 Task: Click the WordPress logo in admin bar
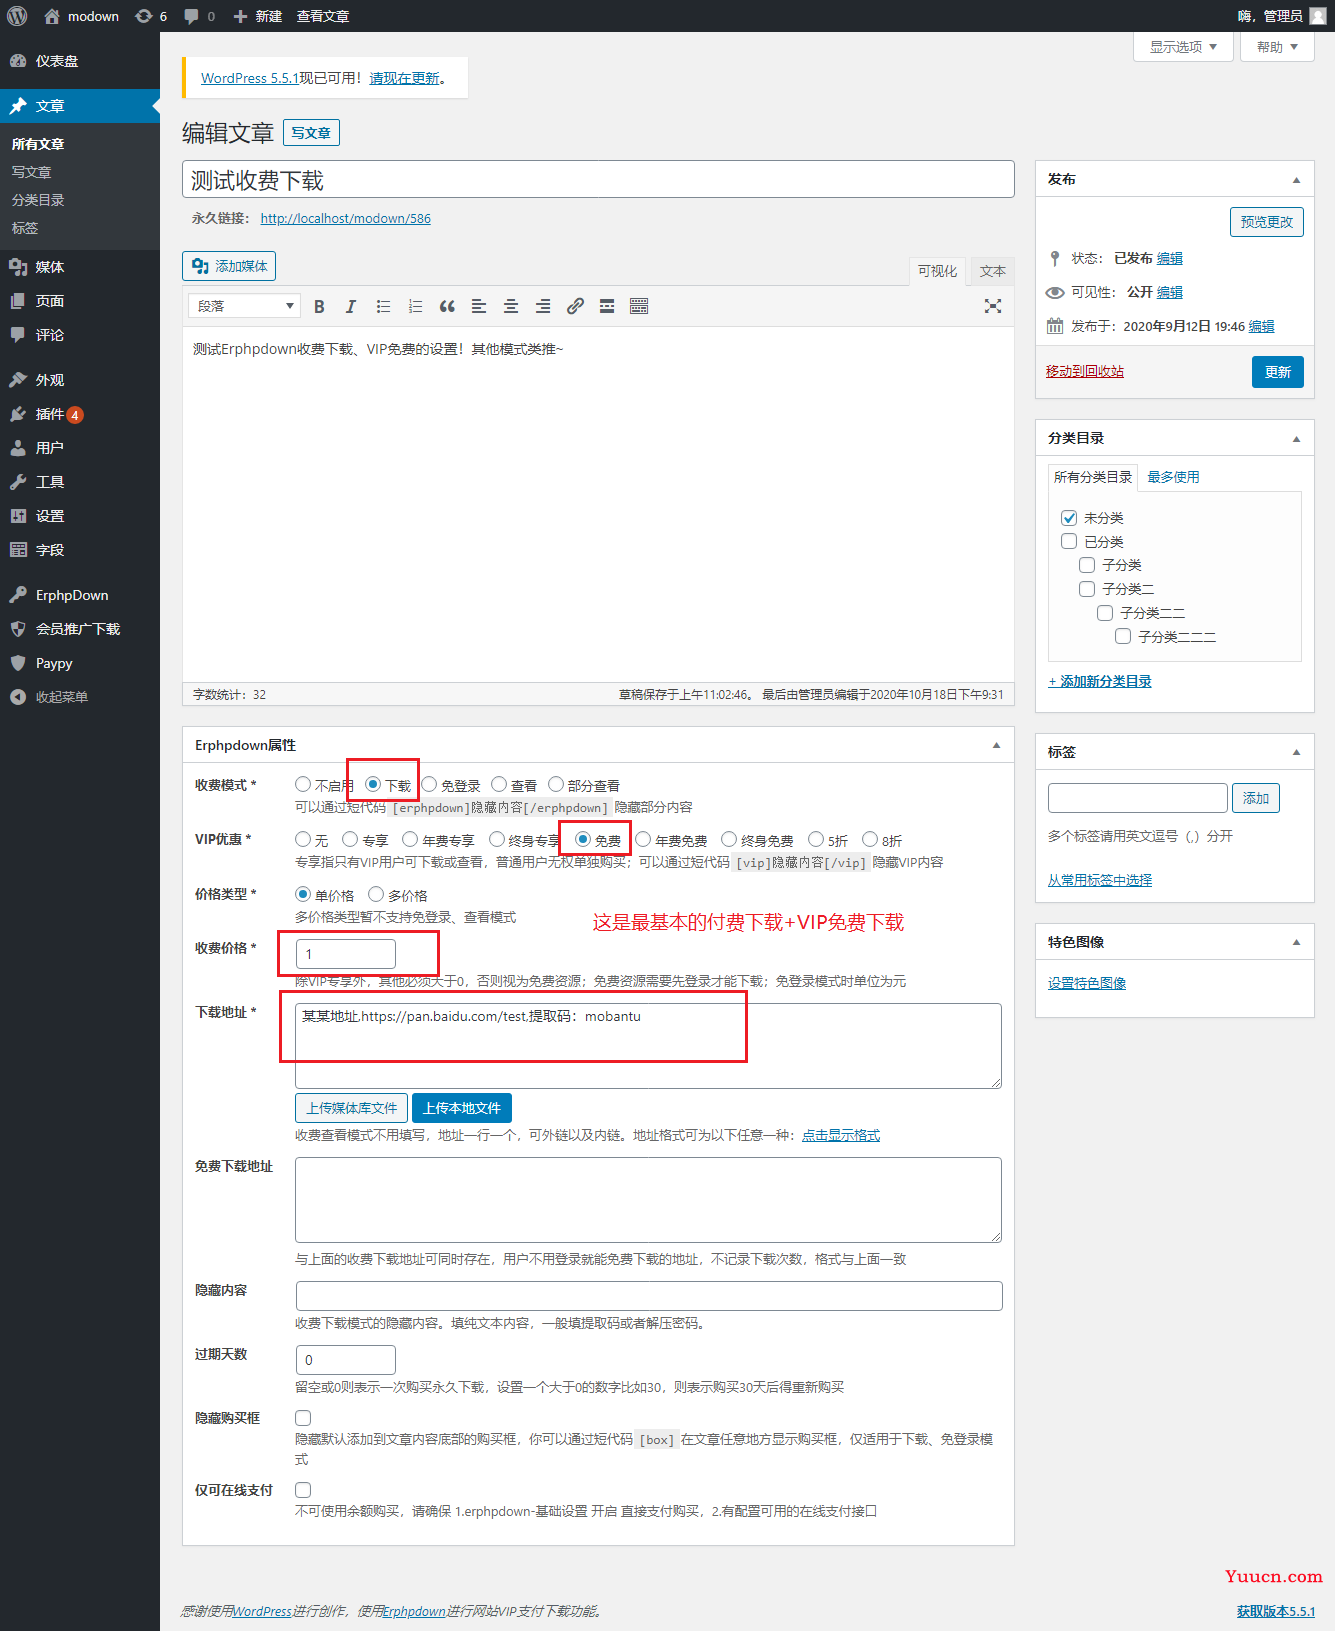pyautogui.click(x=17, y=16)
